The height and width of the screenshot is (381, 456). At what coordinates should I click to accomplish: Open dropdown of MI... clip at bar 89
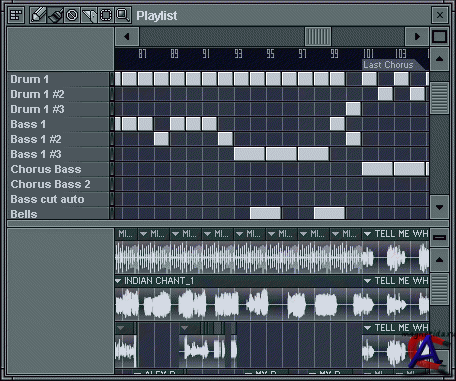coord(175,234)
